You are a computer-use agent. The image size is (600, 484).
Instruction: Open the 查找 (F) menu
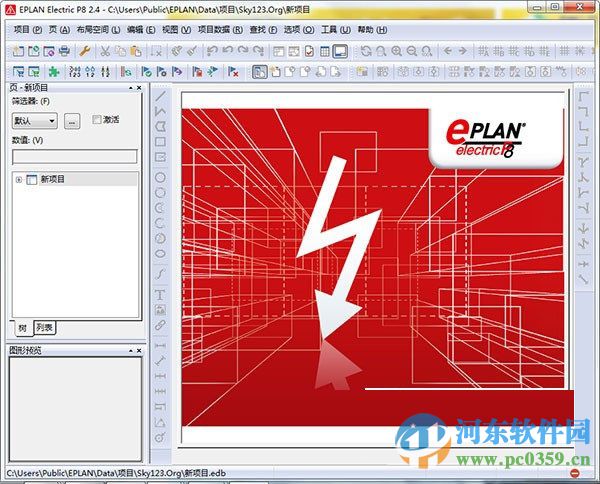coord(263,30)
